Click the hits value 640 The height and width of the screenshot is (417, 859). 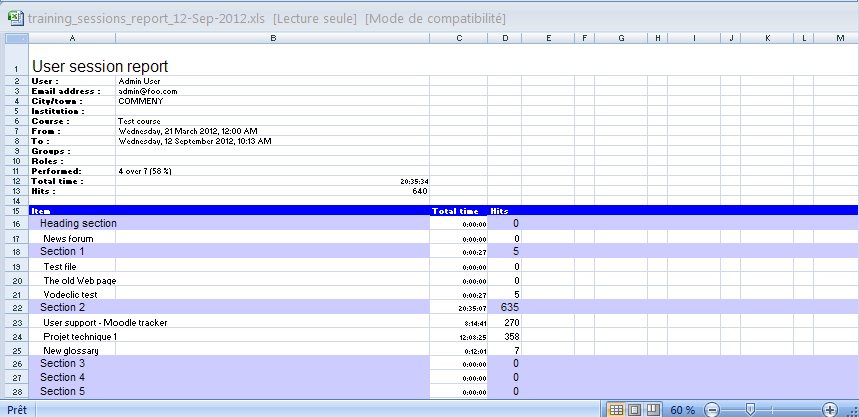pyautogui.click(x=420, y=191)
